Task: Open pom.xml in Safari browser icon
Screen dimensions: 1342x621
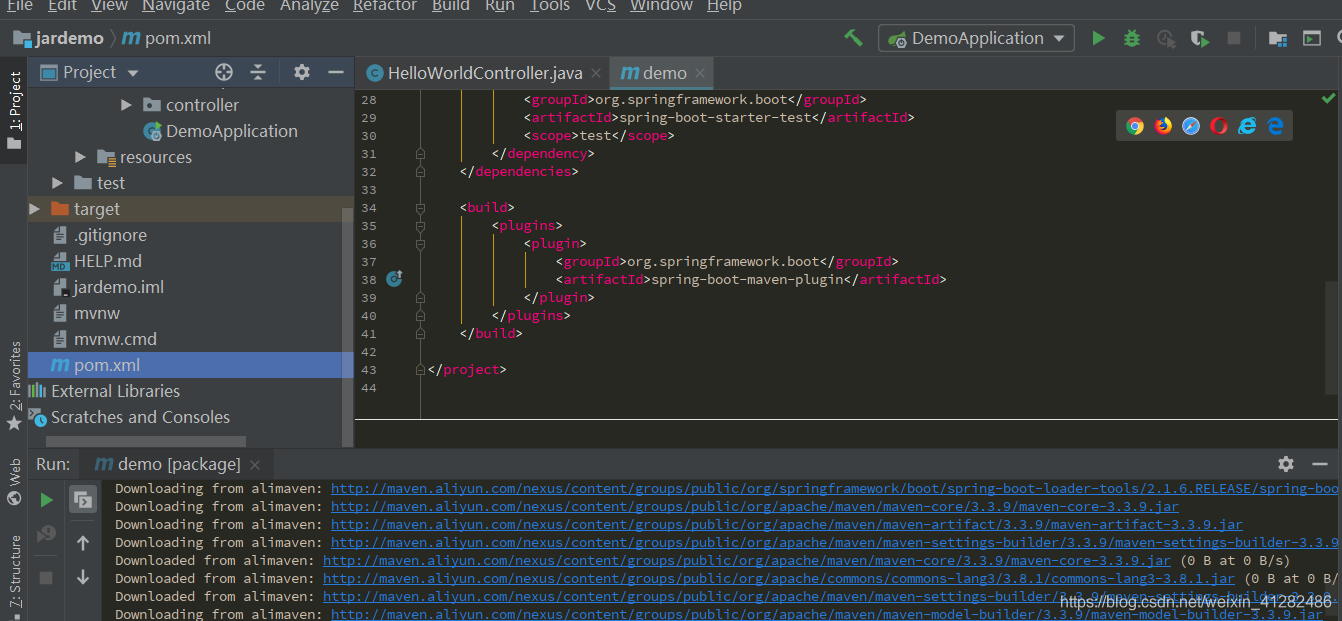Action: pyautogui.click(x=1191, y=125)
